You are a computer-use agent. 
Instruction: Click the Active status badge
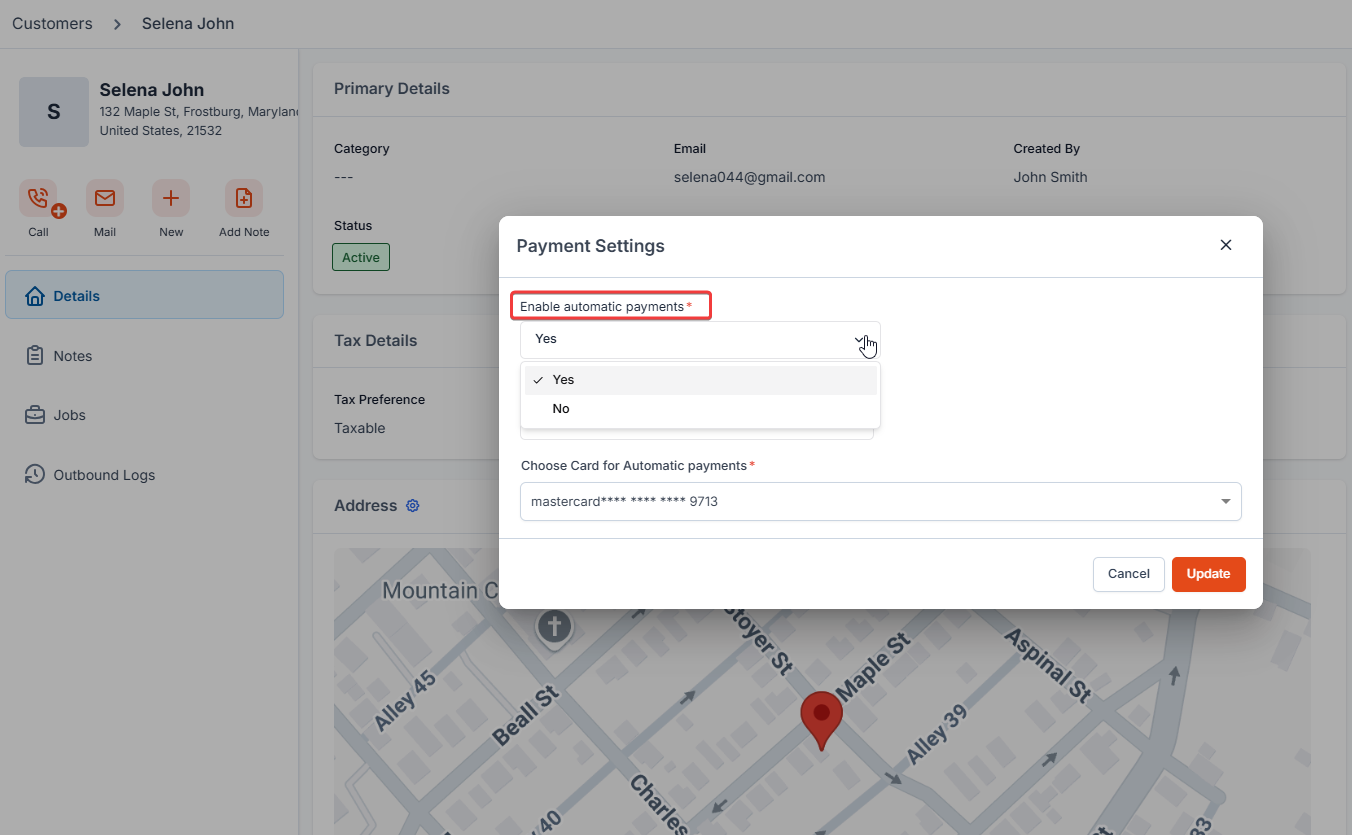pyautogui.click(x=361, y=257)
